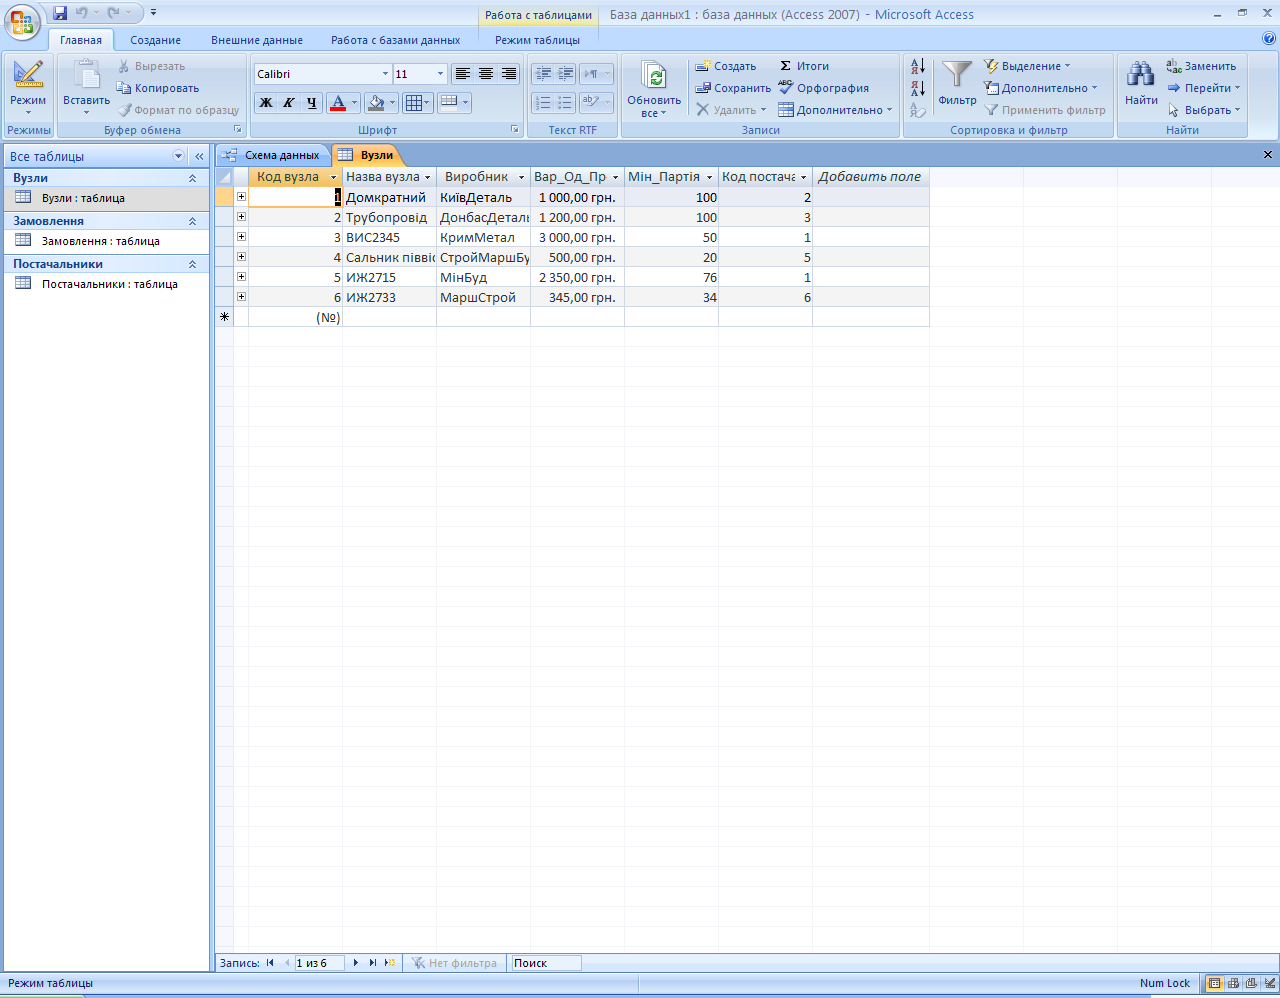
Task: Switch to datasheet view in status bar
Action: (1215, 983)
